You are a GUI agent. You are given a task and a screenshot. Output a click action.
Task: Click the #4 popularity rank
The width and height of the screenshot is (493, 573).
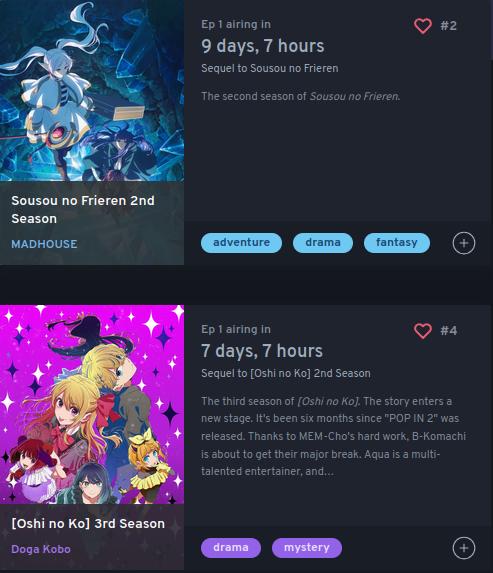coord(448,331)
